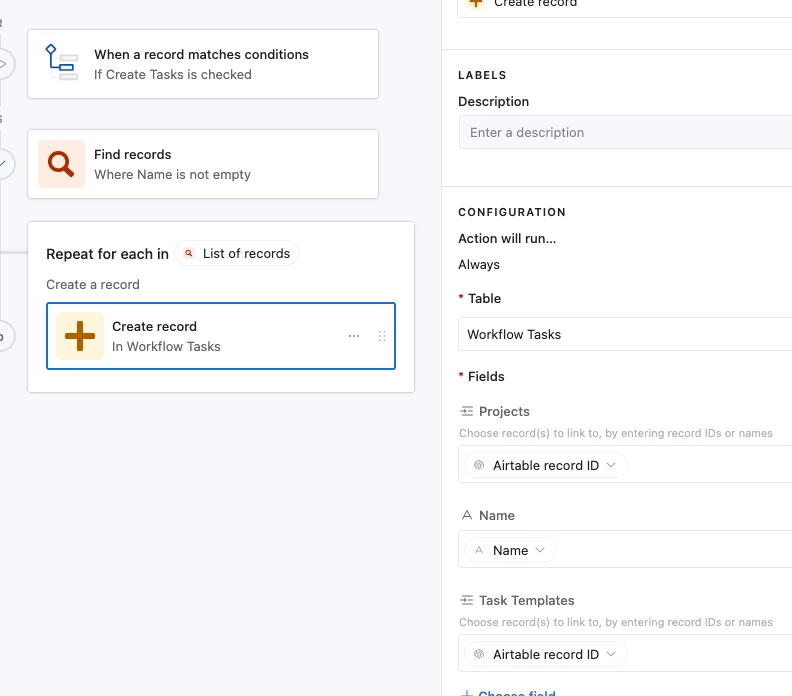Image resolution: width=792 pixels, height=696 pixels.
Task: Click the Create record plus icon
Action: tap(80, 336)
